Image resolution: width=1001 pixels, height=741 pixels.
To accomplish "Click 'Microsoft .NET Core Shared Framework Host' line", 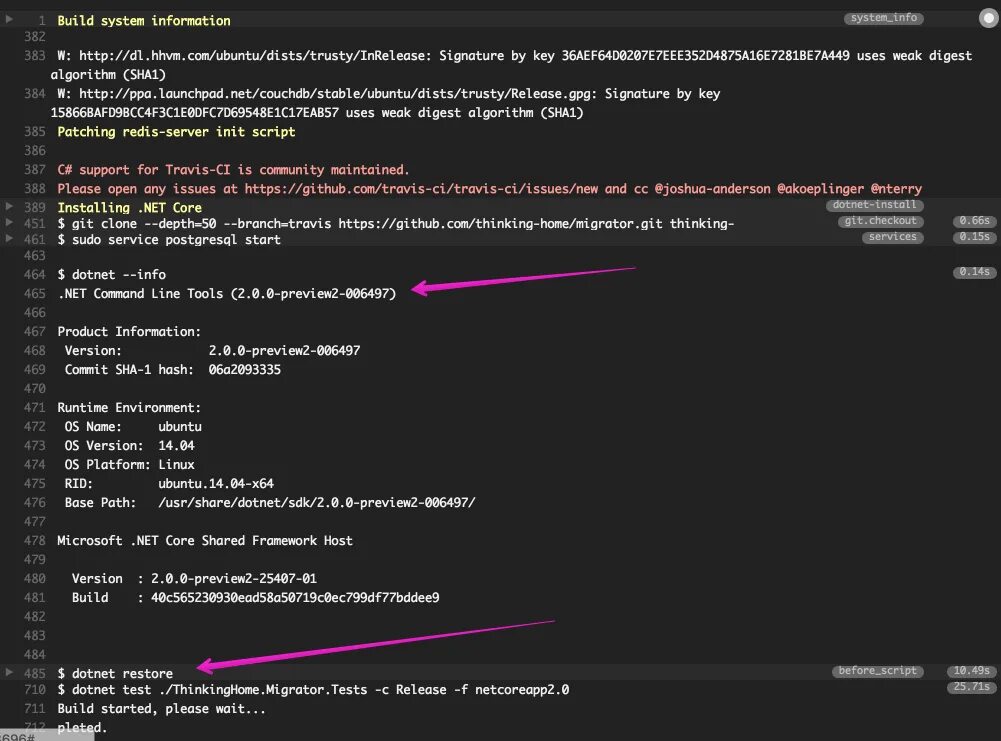I will pos(204,541).
